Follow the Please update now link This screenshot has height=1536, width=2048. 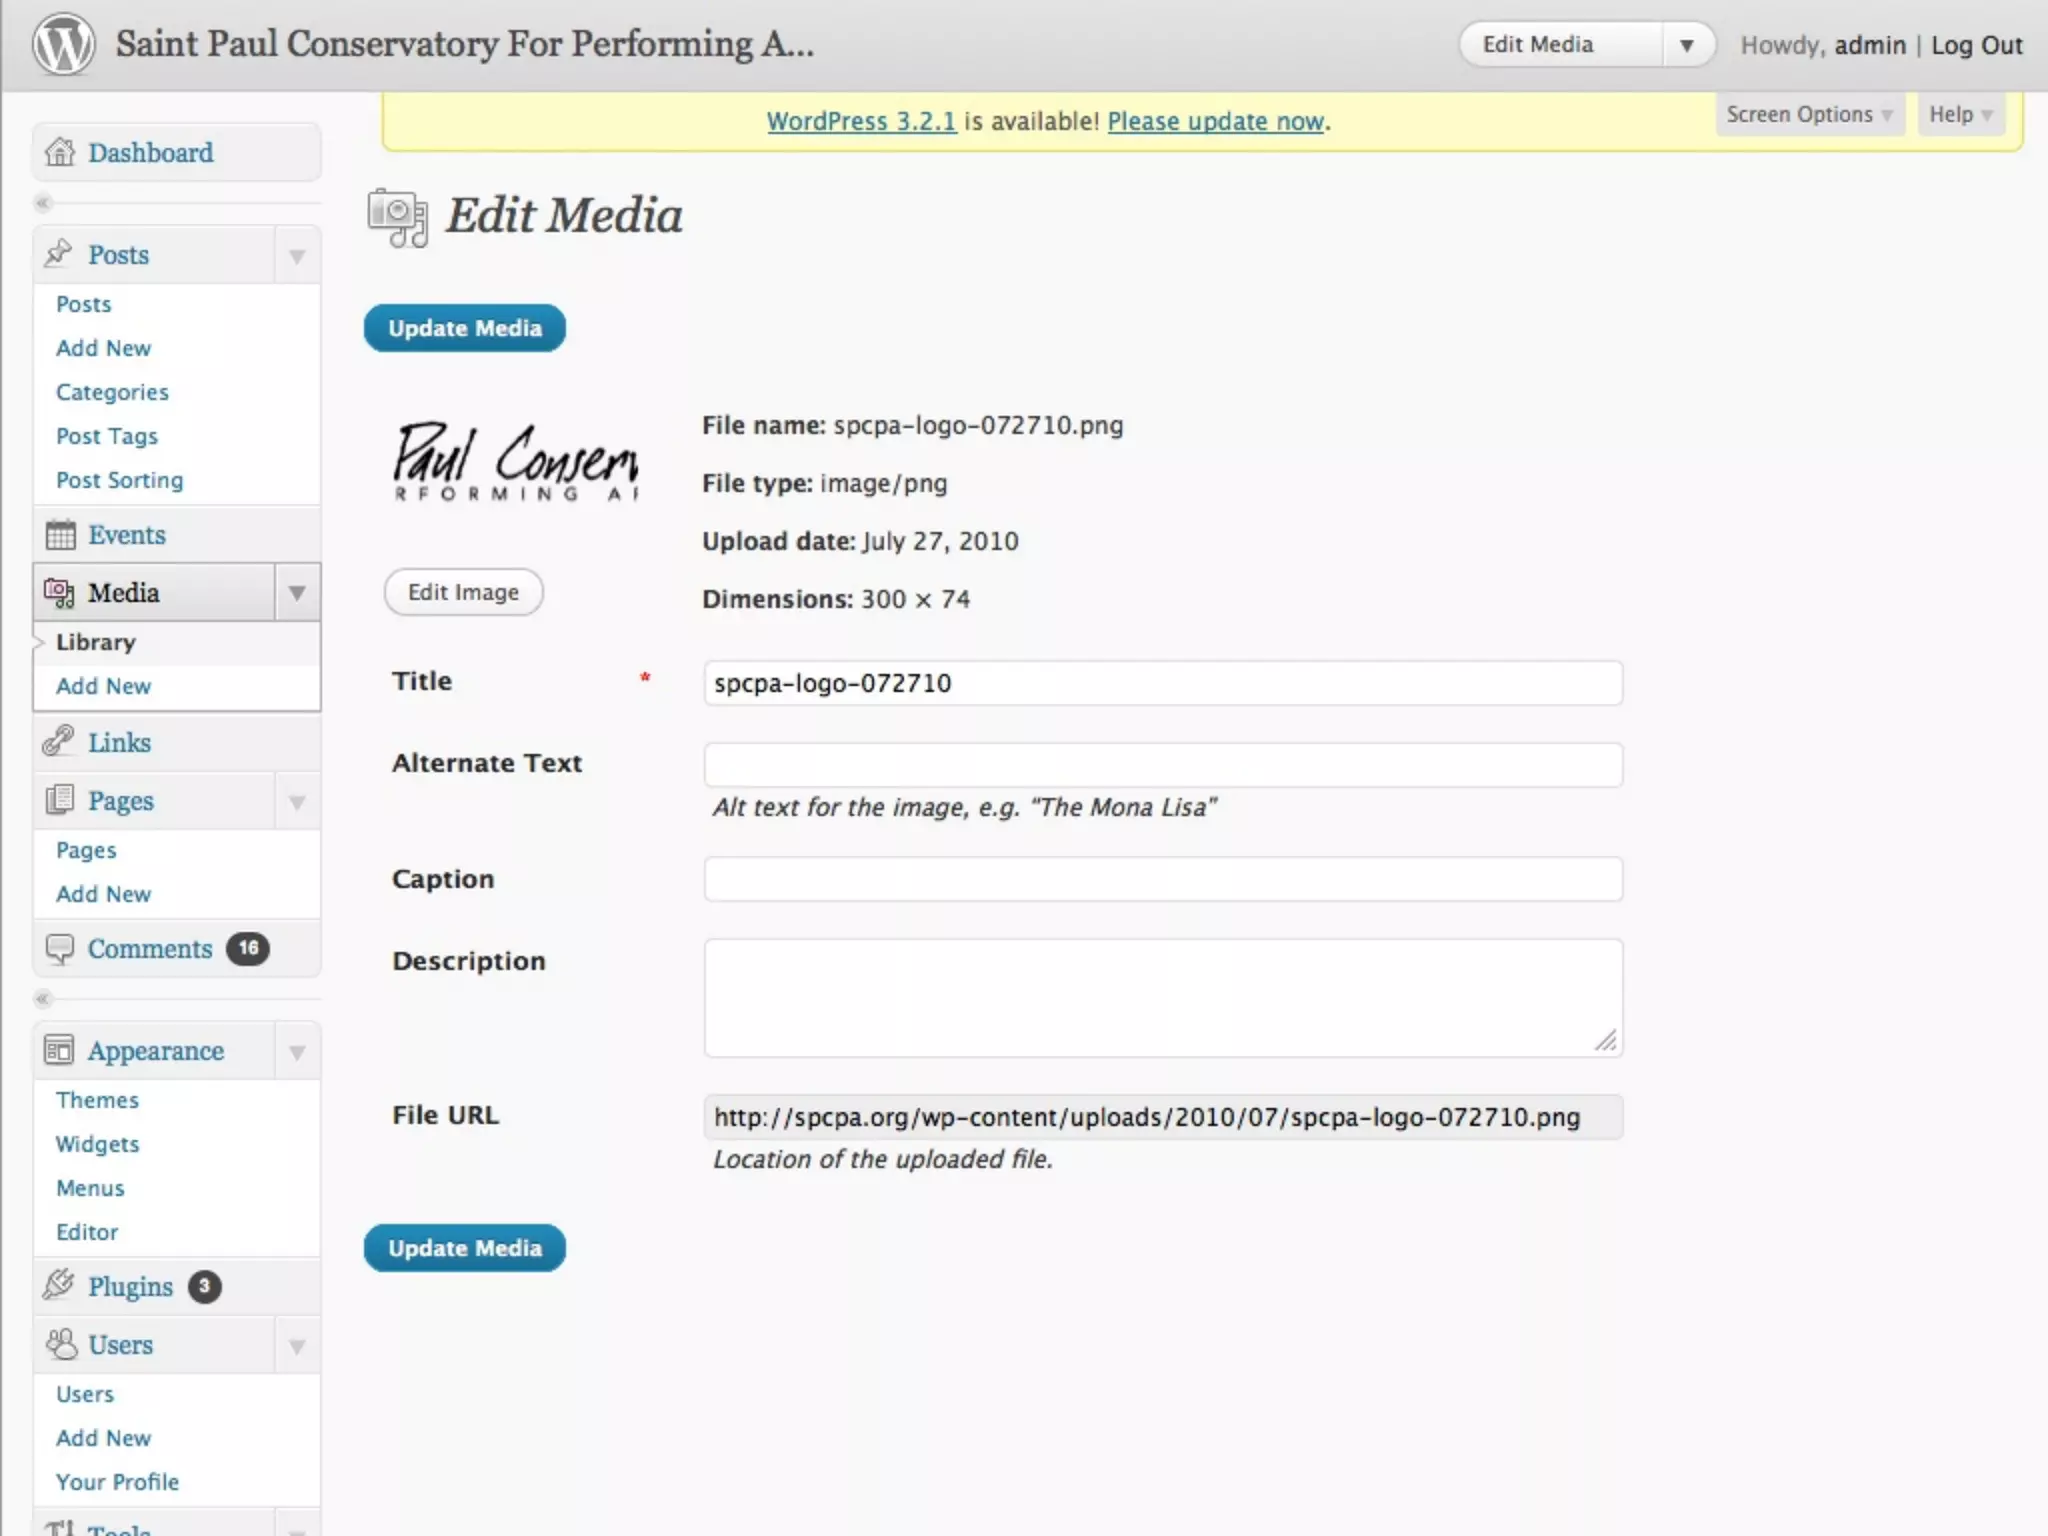pos(1216,121)
